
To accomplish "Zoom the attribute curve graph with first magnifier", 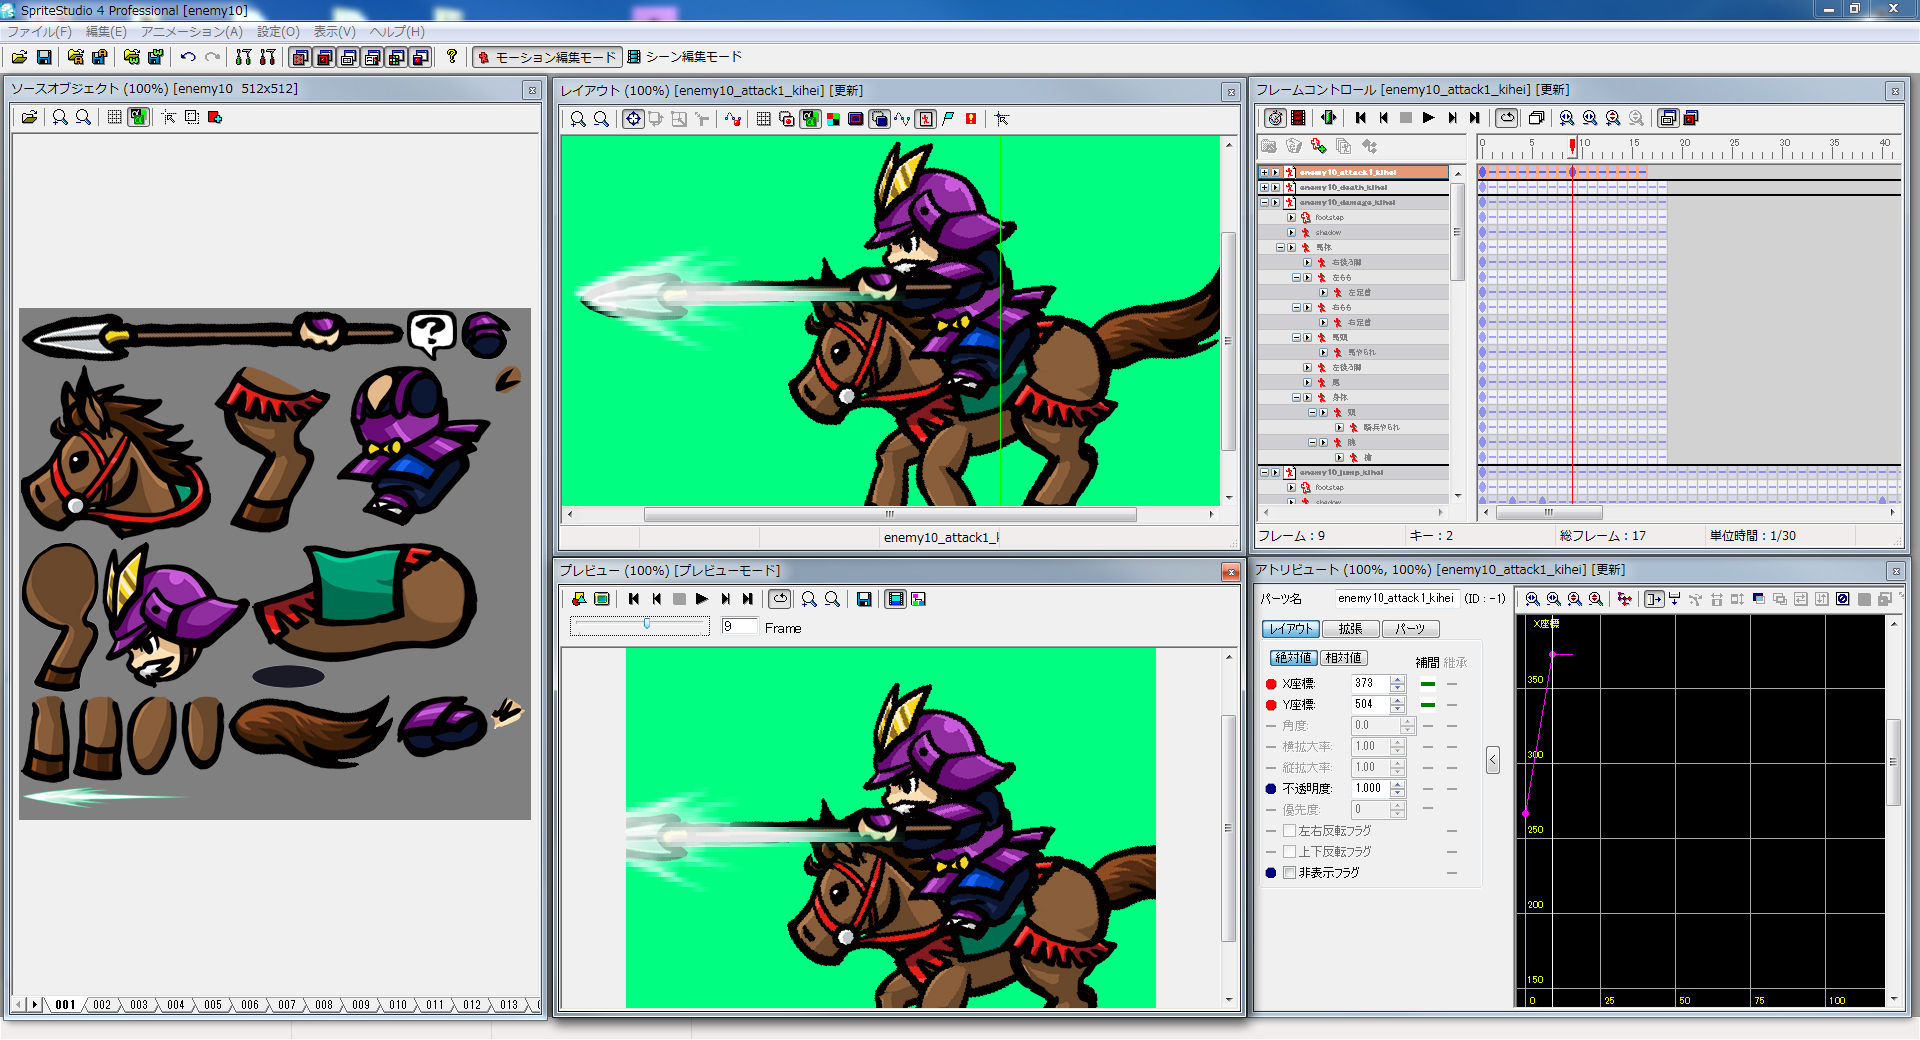I will tap(1532, 599).
